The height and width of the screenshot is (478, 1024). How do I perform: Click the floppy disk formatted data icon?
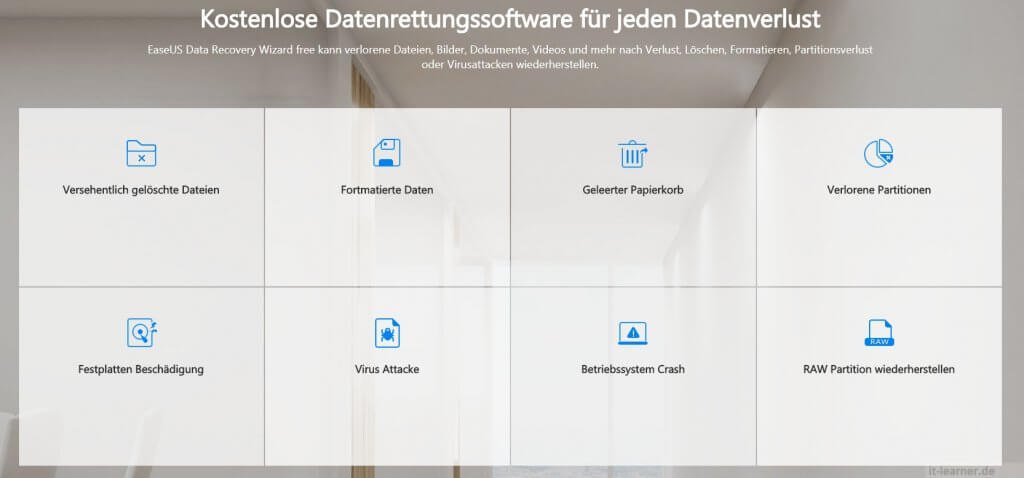tap(387, 153)
